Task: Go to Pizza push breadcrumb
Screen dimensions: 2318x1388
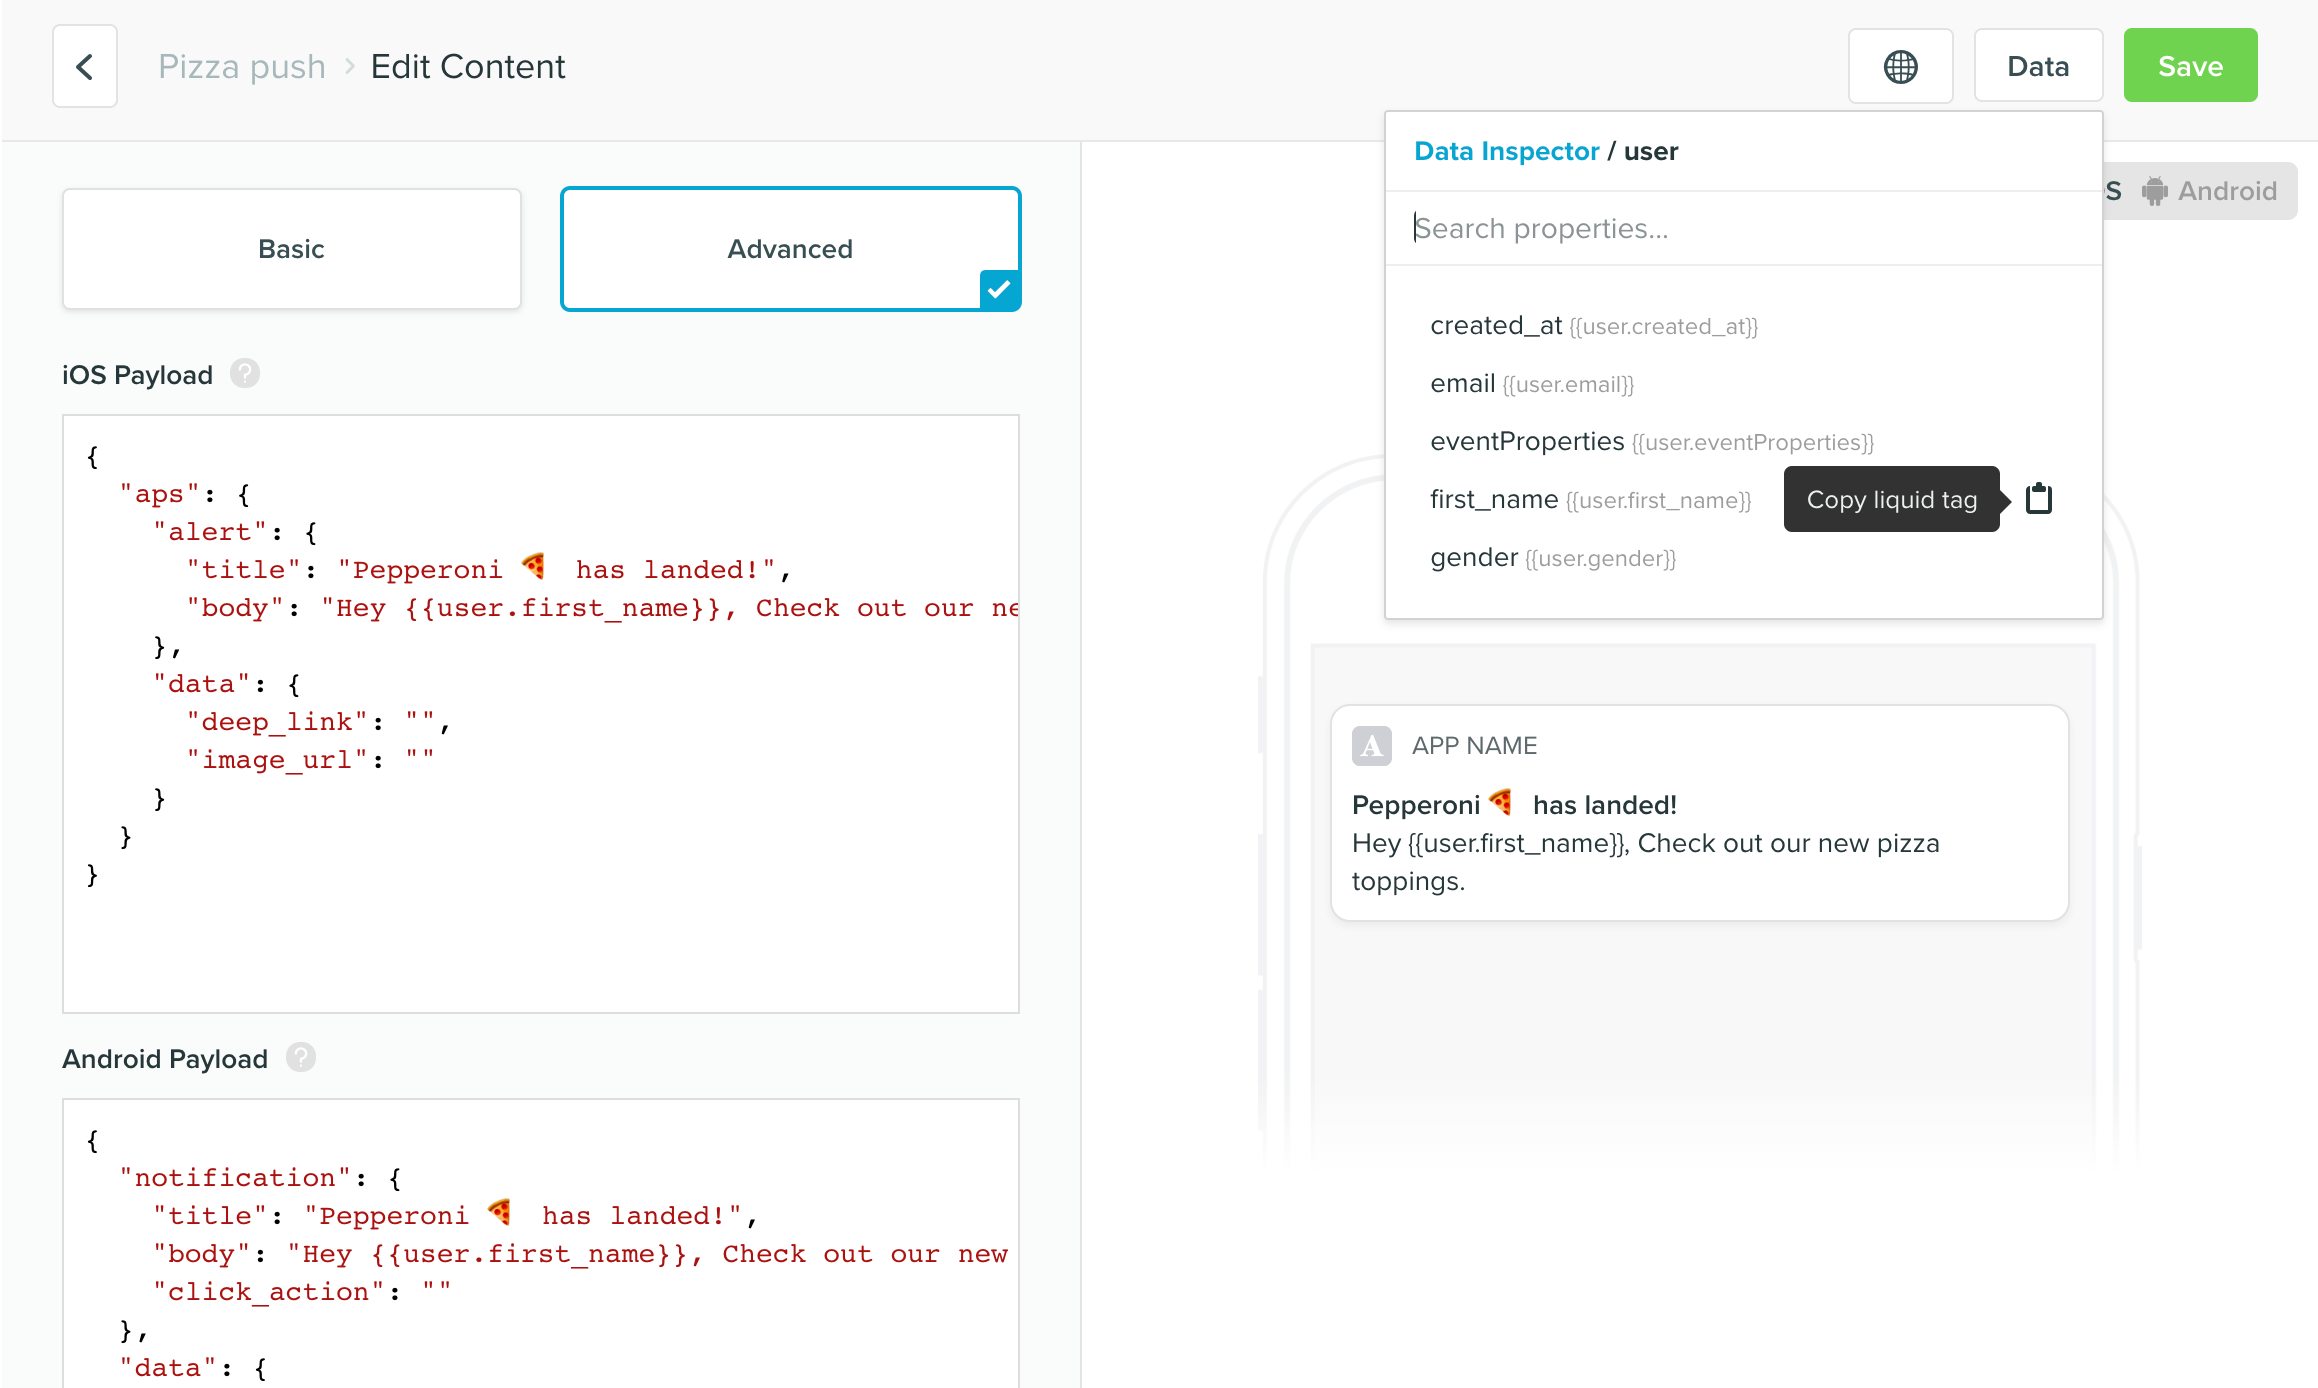Action: click(x=242, y=67)
